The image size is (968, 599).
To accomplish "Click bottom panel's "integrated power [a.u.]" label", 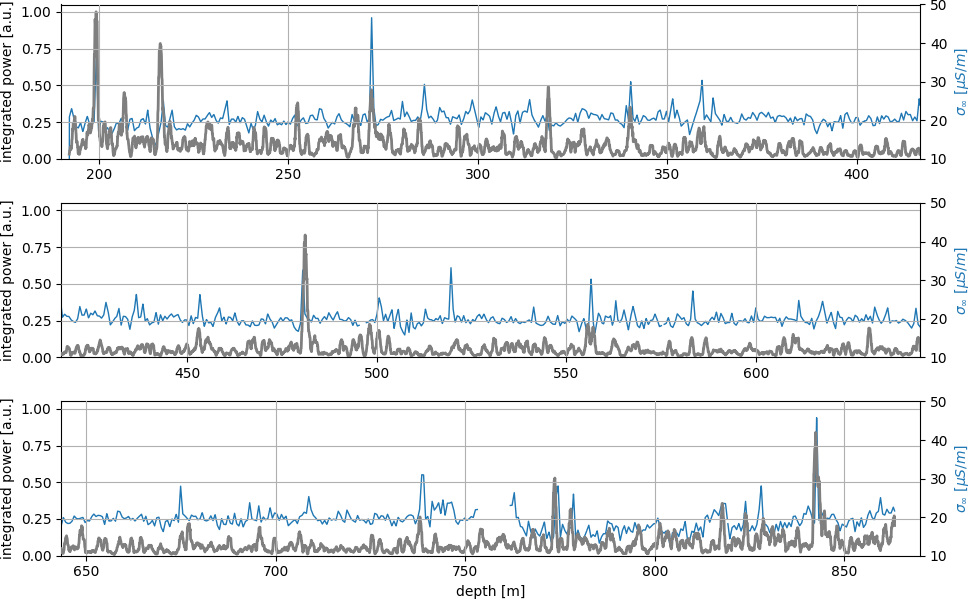I will [8, 479].
